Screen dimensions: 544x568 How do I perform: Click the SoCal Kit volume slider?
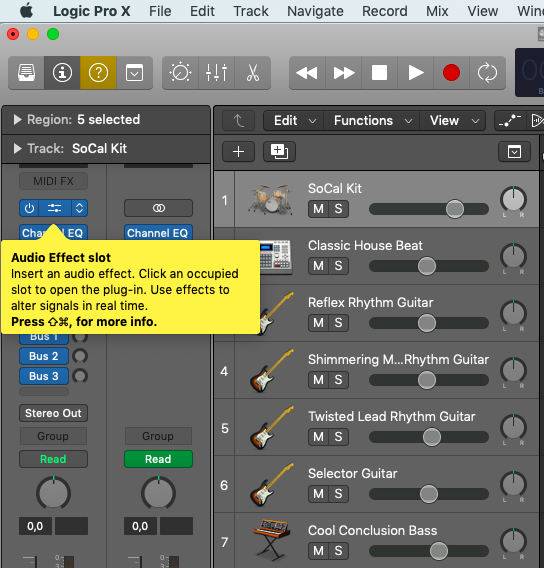(429, 209)
